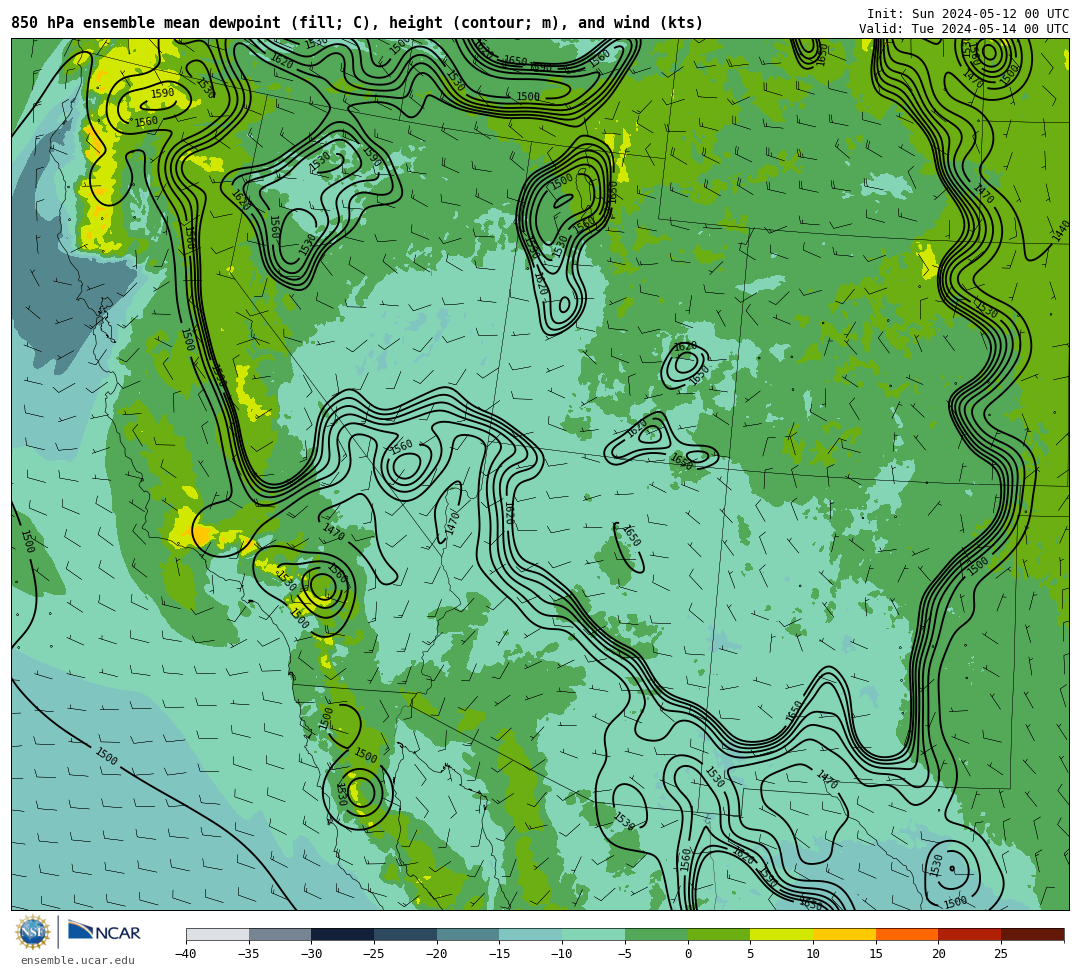Pick the dark red 20 to 25 colorbar segment
This screenshot has height=973, width=1080.
coord(970,934)
